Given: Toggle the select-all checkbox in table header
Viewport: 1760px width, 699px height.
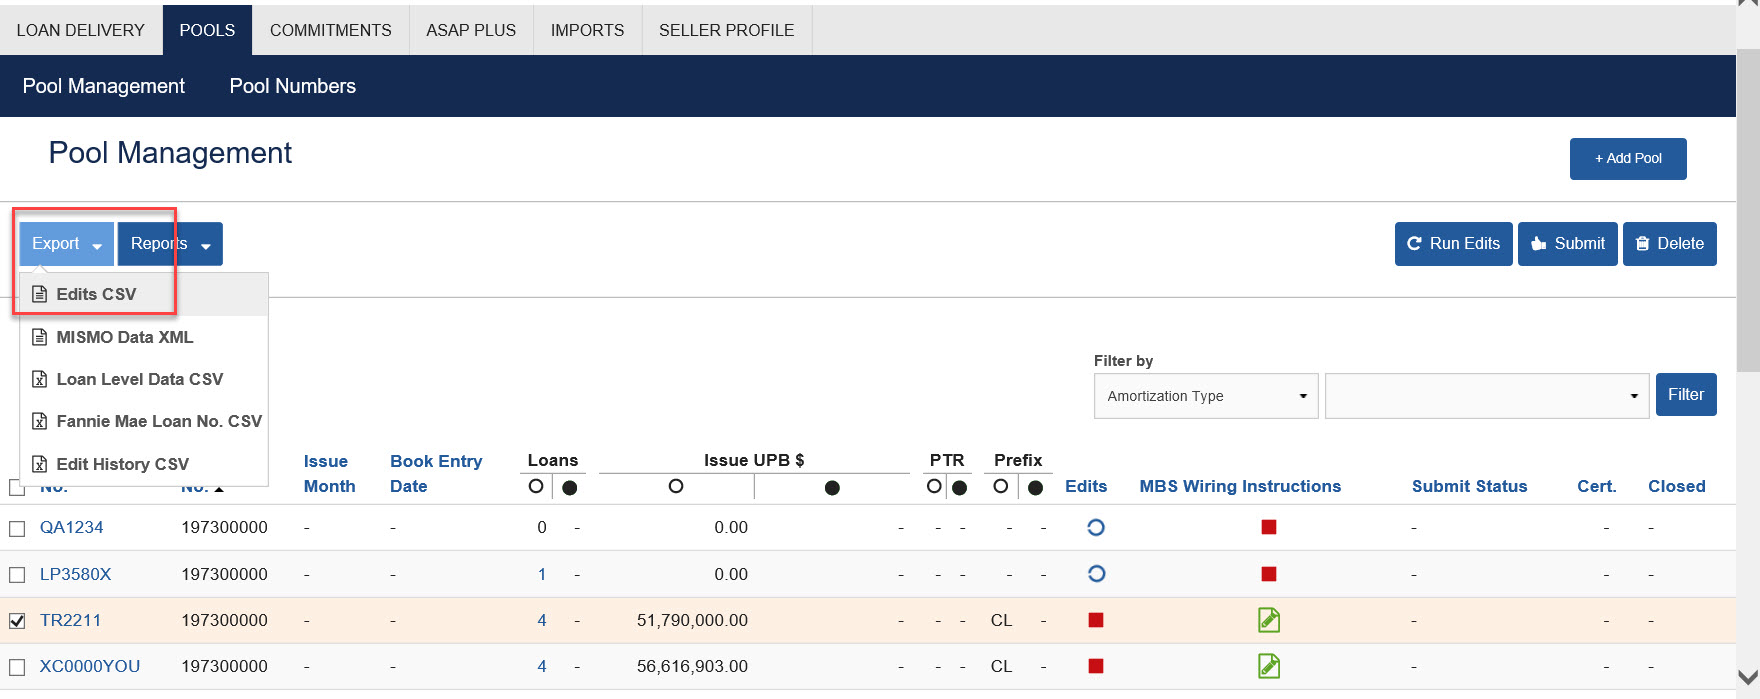Looking at the screenshot, I should click(17, 488).
